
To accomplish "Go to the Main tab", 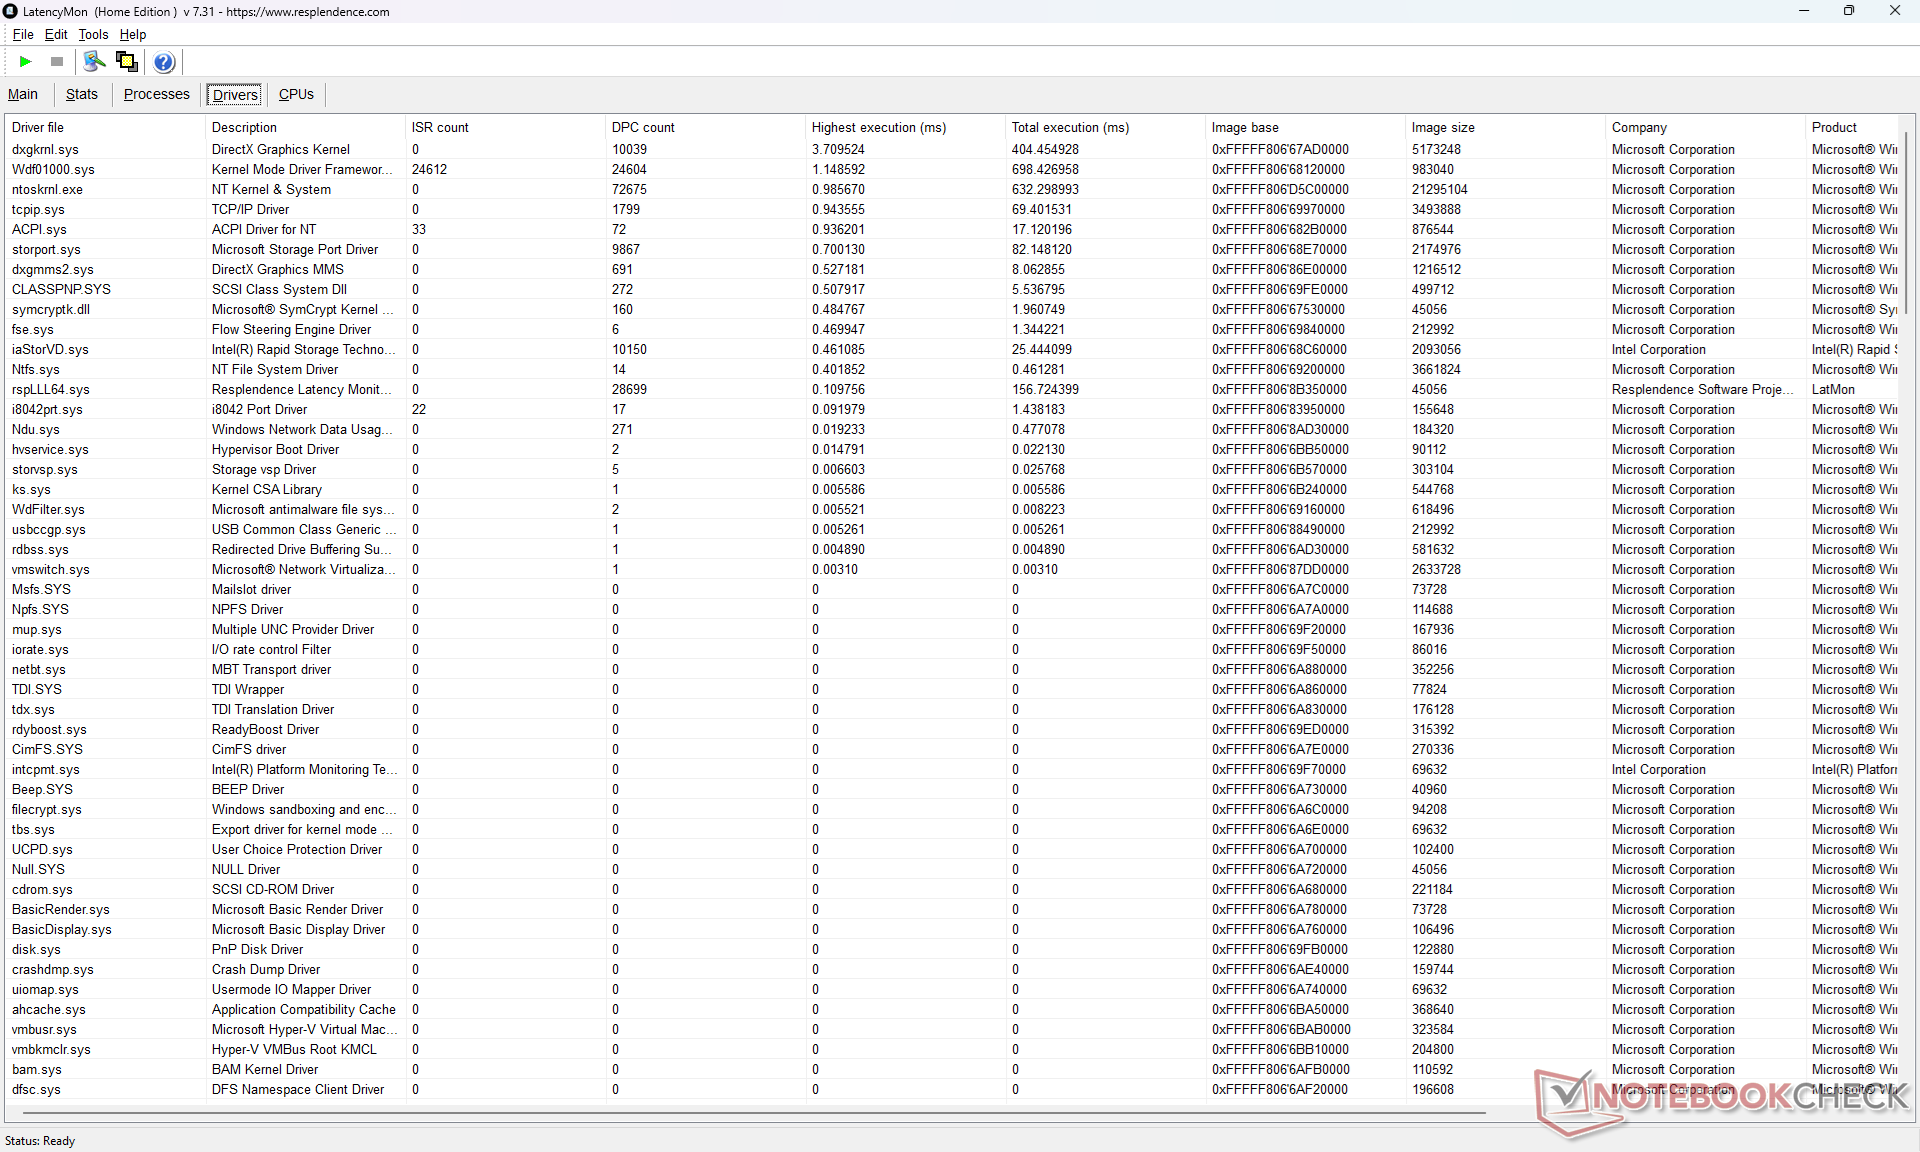I will pos(23,94).
